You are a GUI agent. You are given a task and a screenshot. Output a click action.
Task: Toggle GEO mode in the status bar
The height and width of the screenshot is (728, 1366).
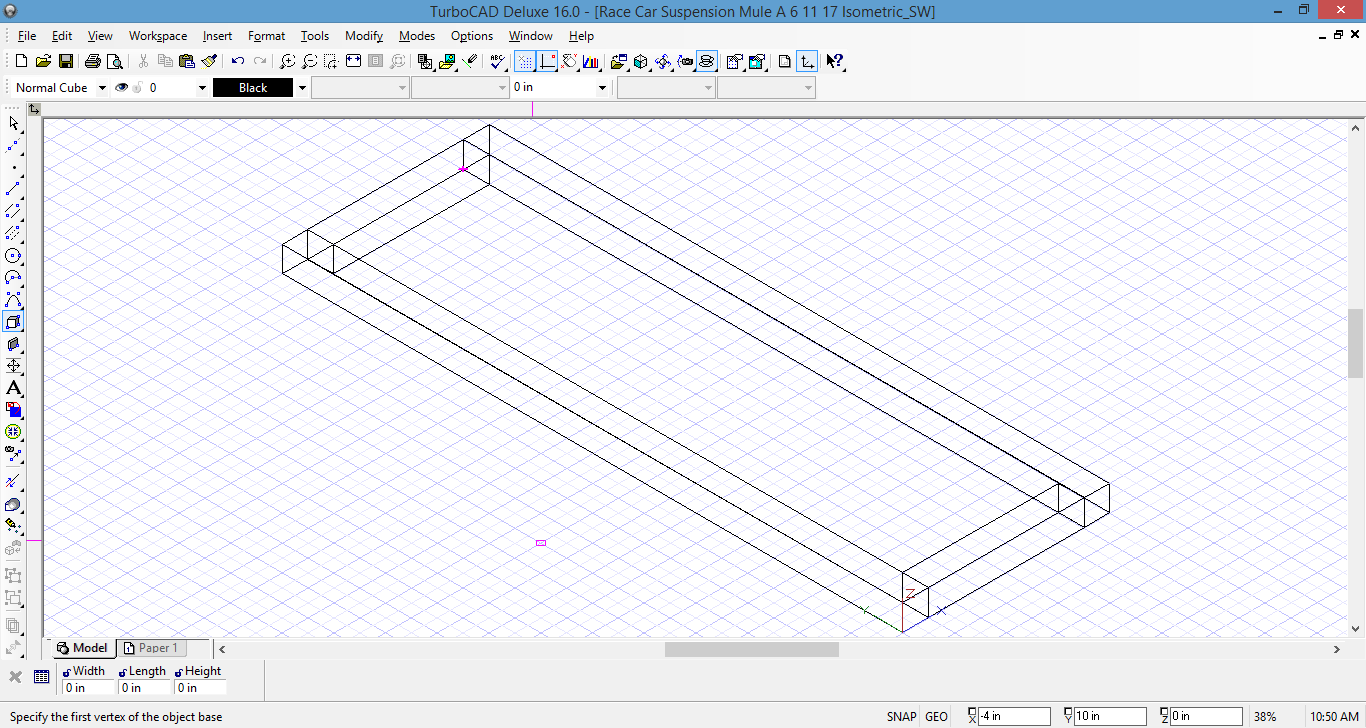coord(935,717)
